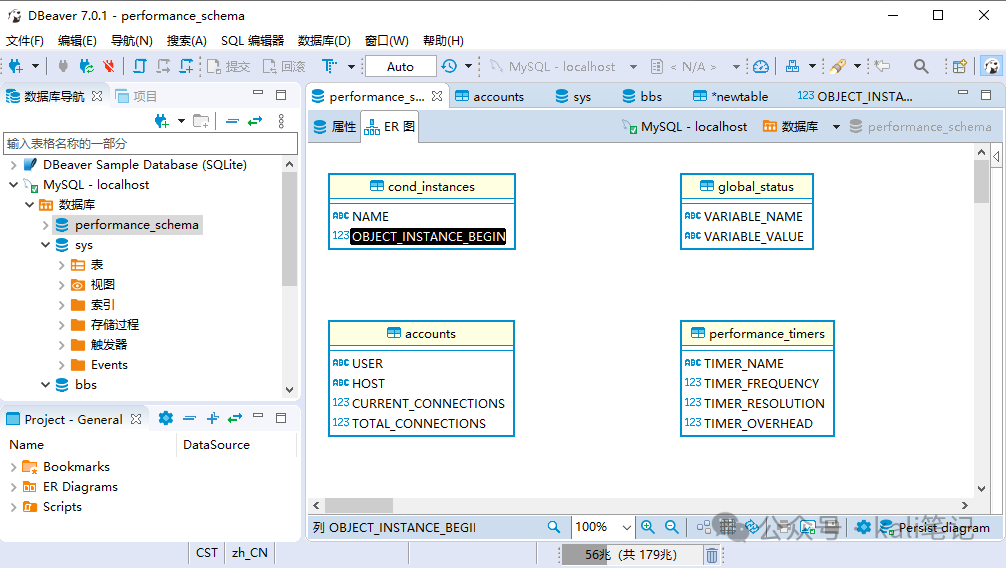Open the 数据库(D) menu
Screen dimensions: 1006x568
(x=324, y=40)
